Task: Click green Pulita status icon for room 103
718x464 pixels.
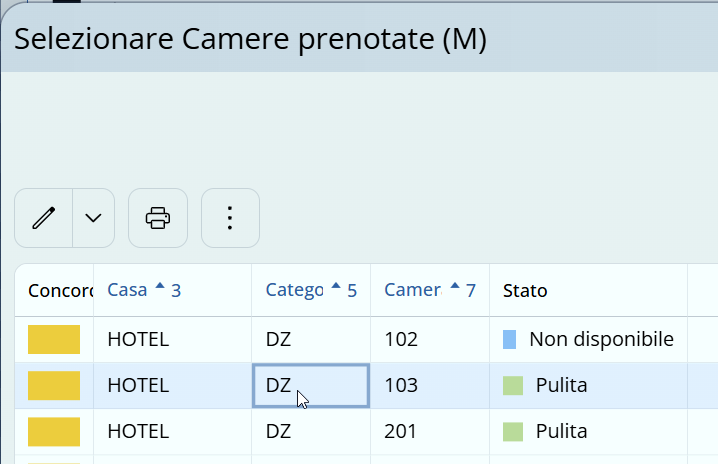Action: point(513,386)
